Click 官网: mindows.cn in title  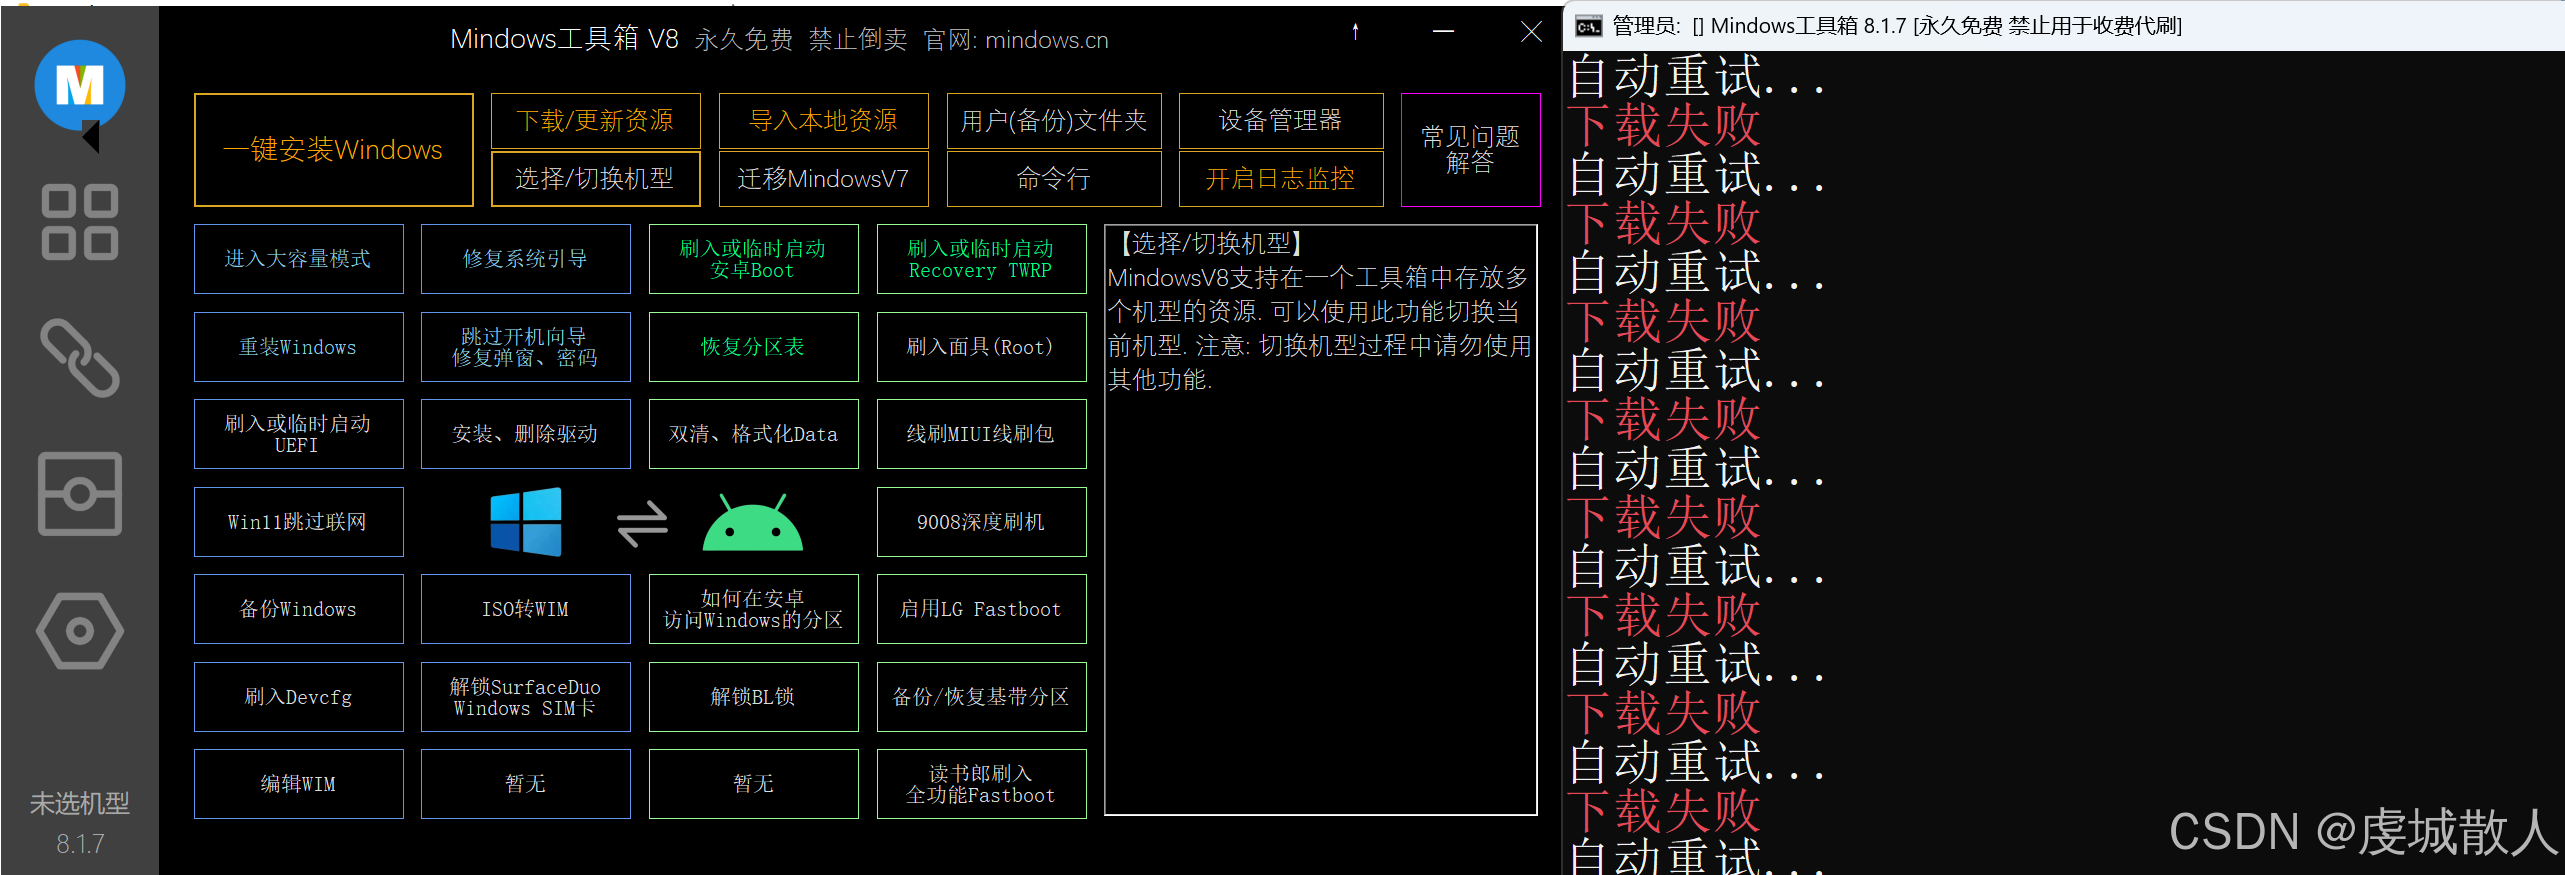(x=1016, y=40)
